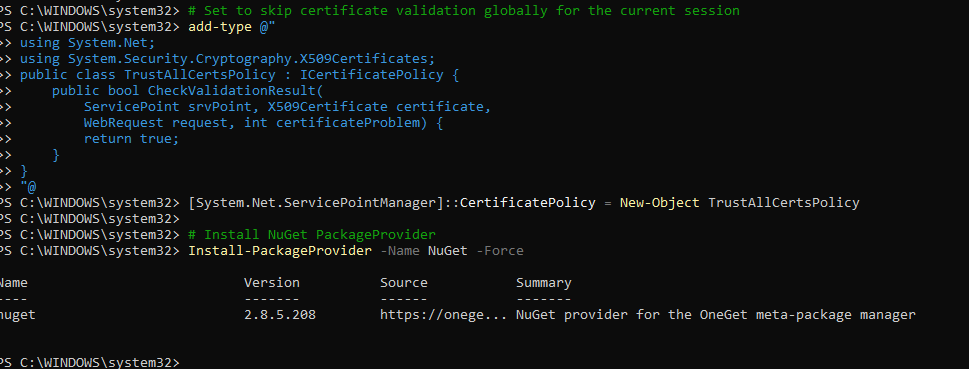Click the 'return true;' line
The image size is (969, 369).
[x=131, y=138]
